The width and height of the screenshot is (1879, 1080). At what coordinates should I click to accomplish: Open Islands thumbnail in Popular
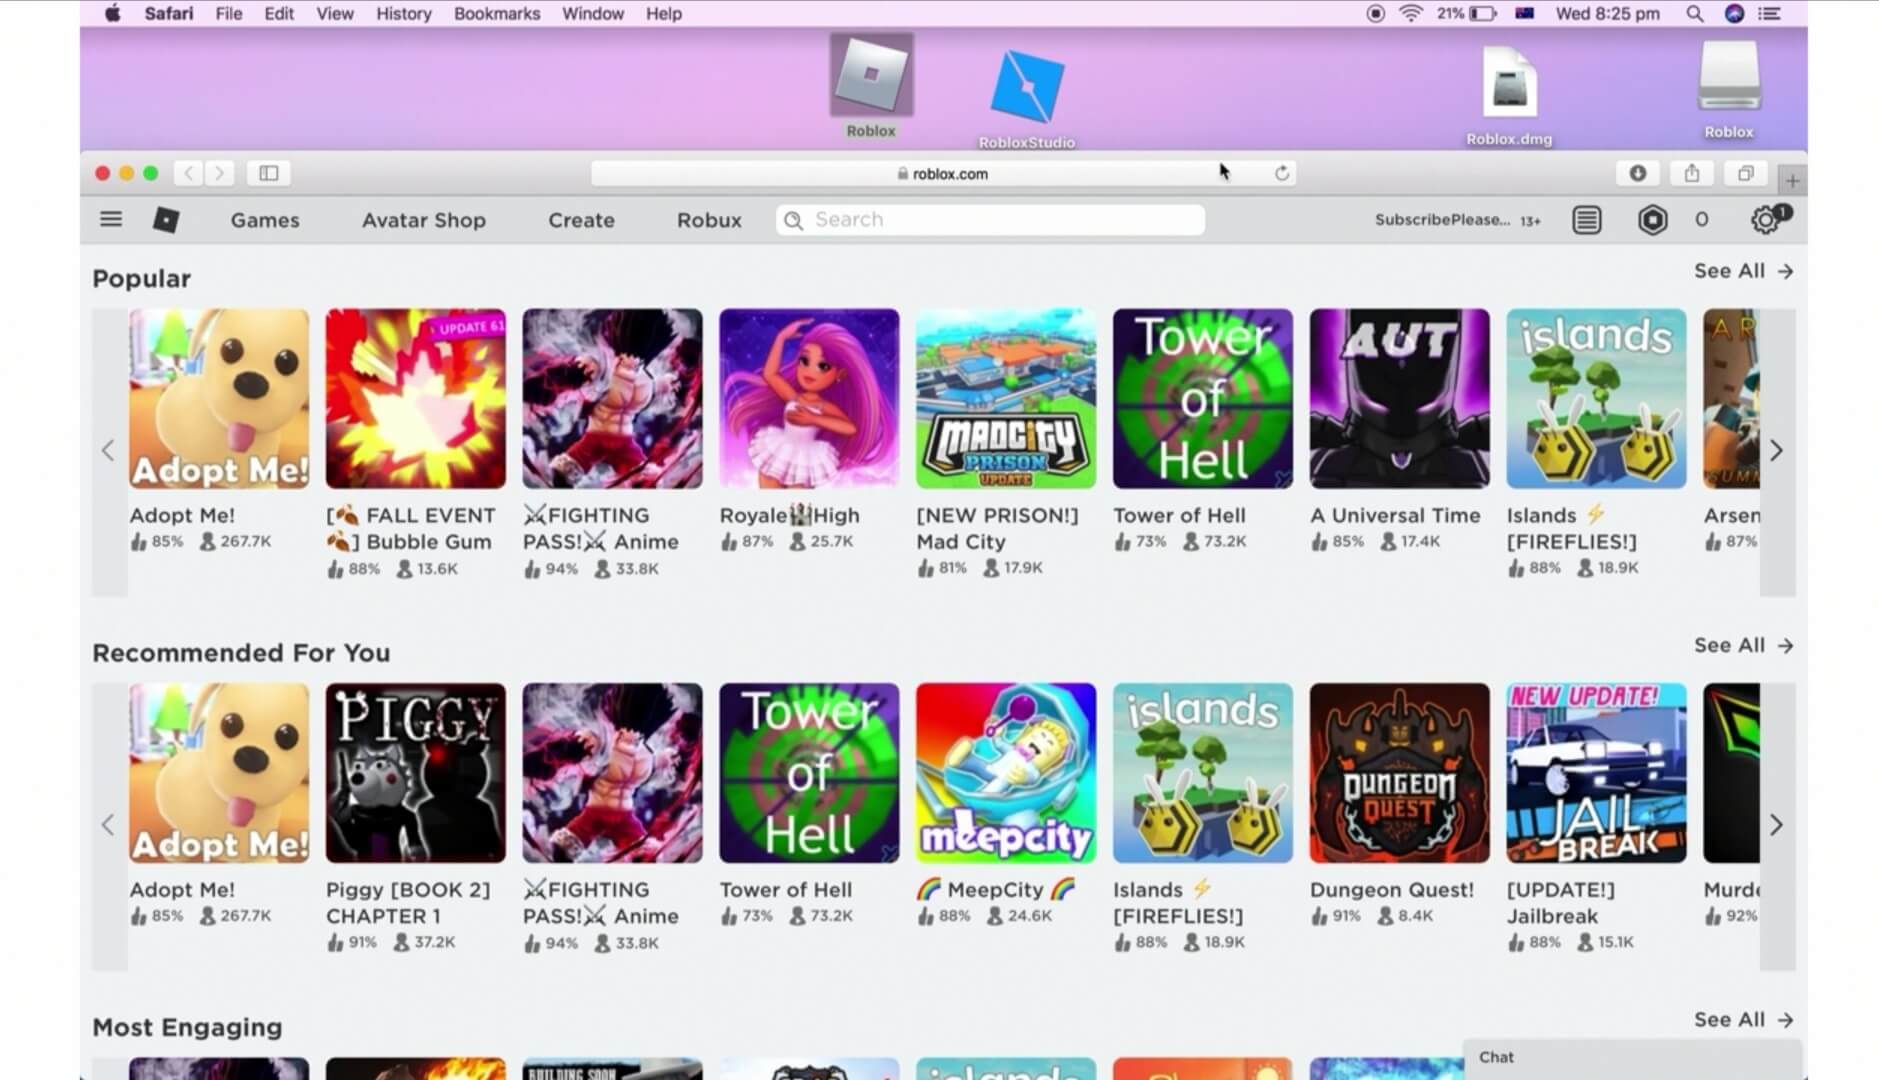pyautogui.click(x=1596, y=398)
